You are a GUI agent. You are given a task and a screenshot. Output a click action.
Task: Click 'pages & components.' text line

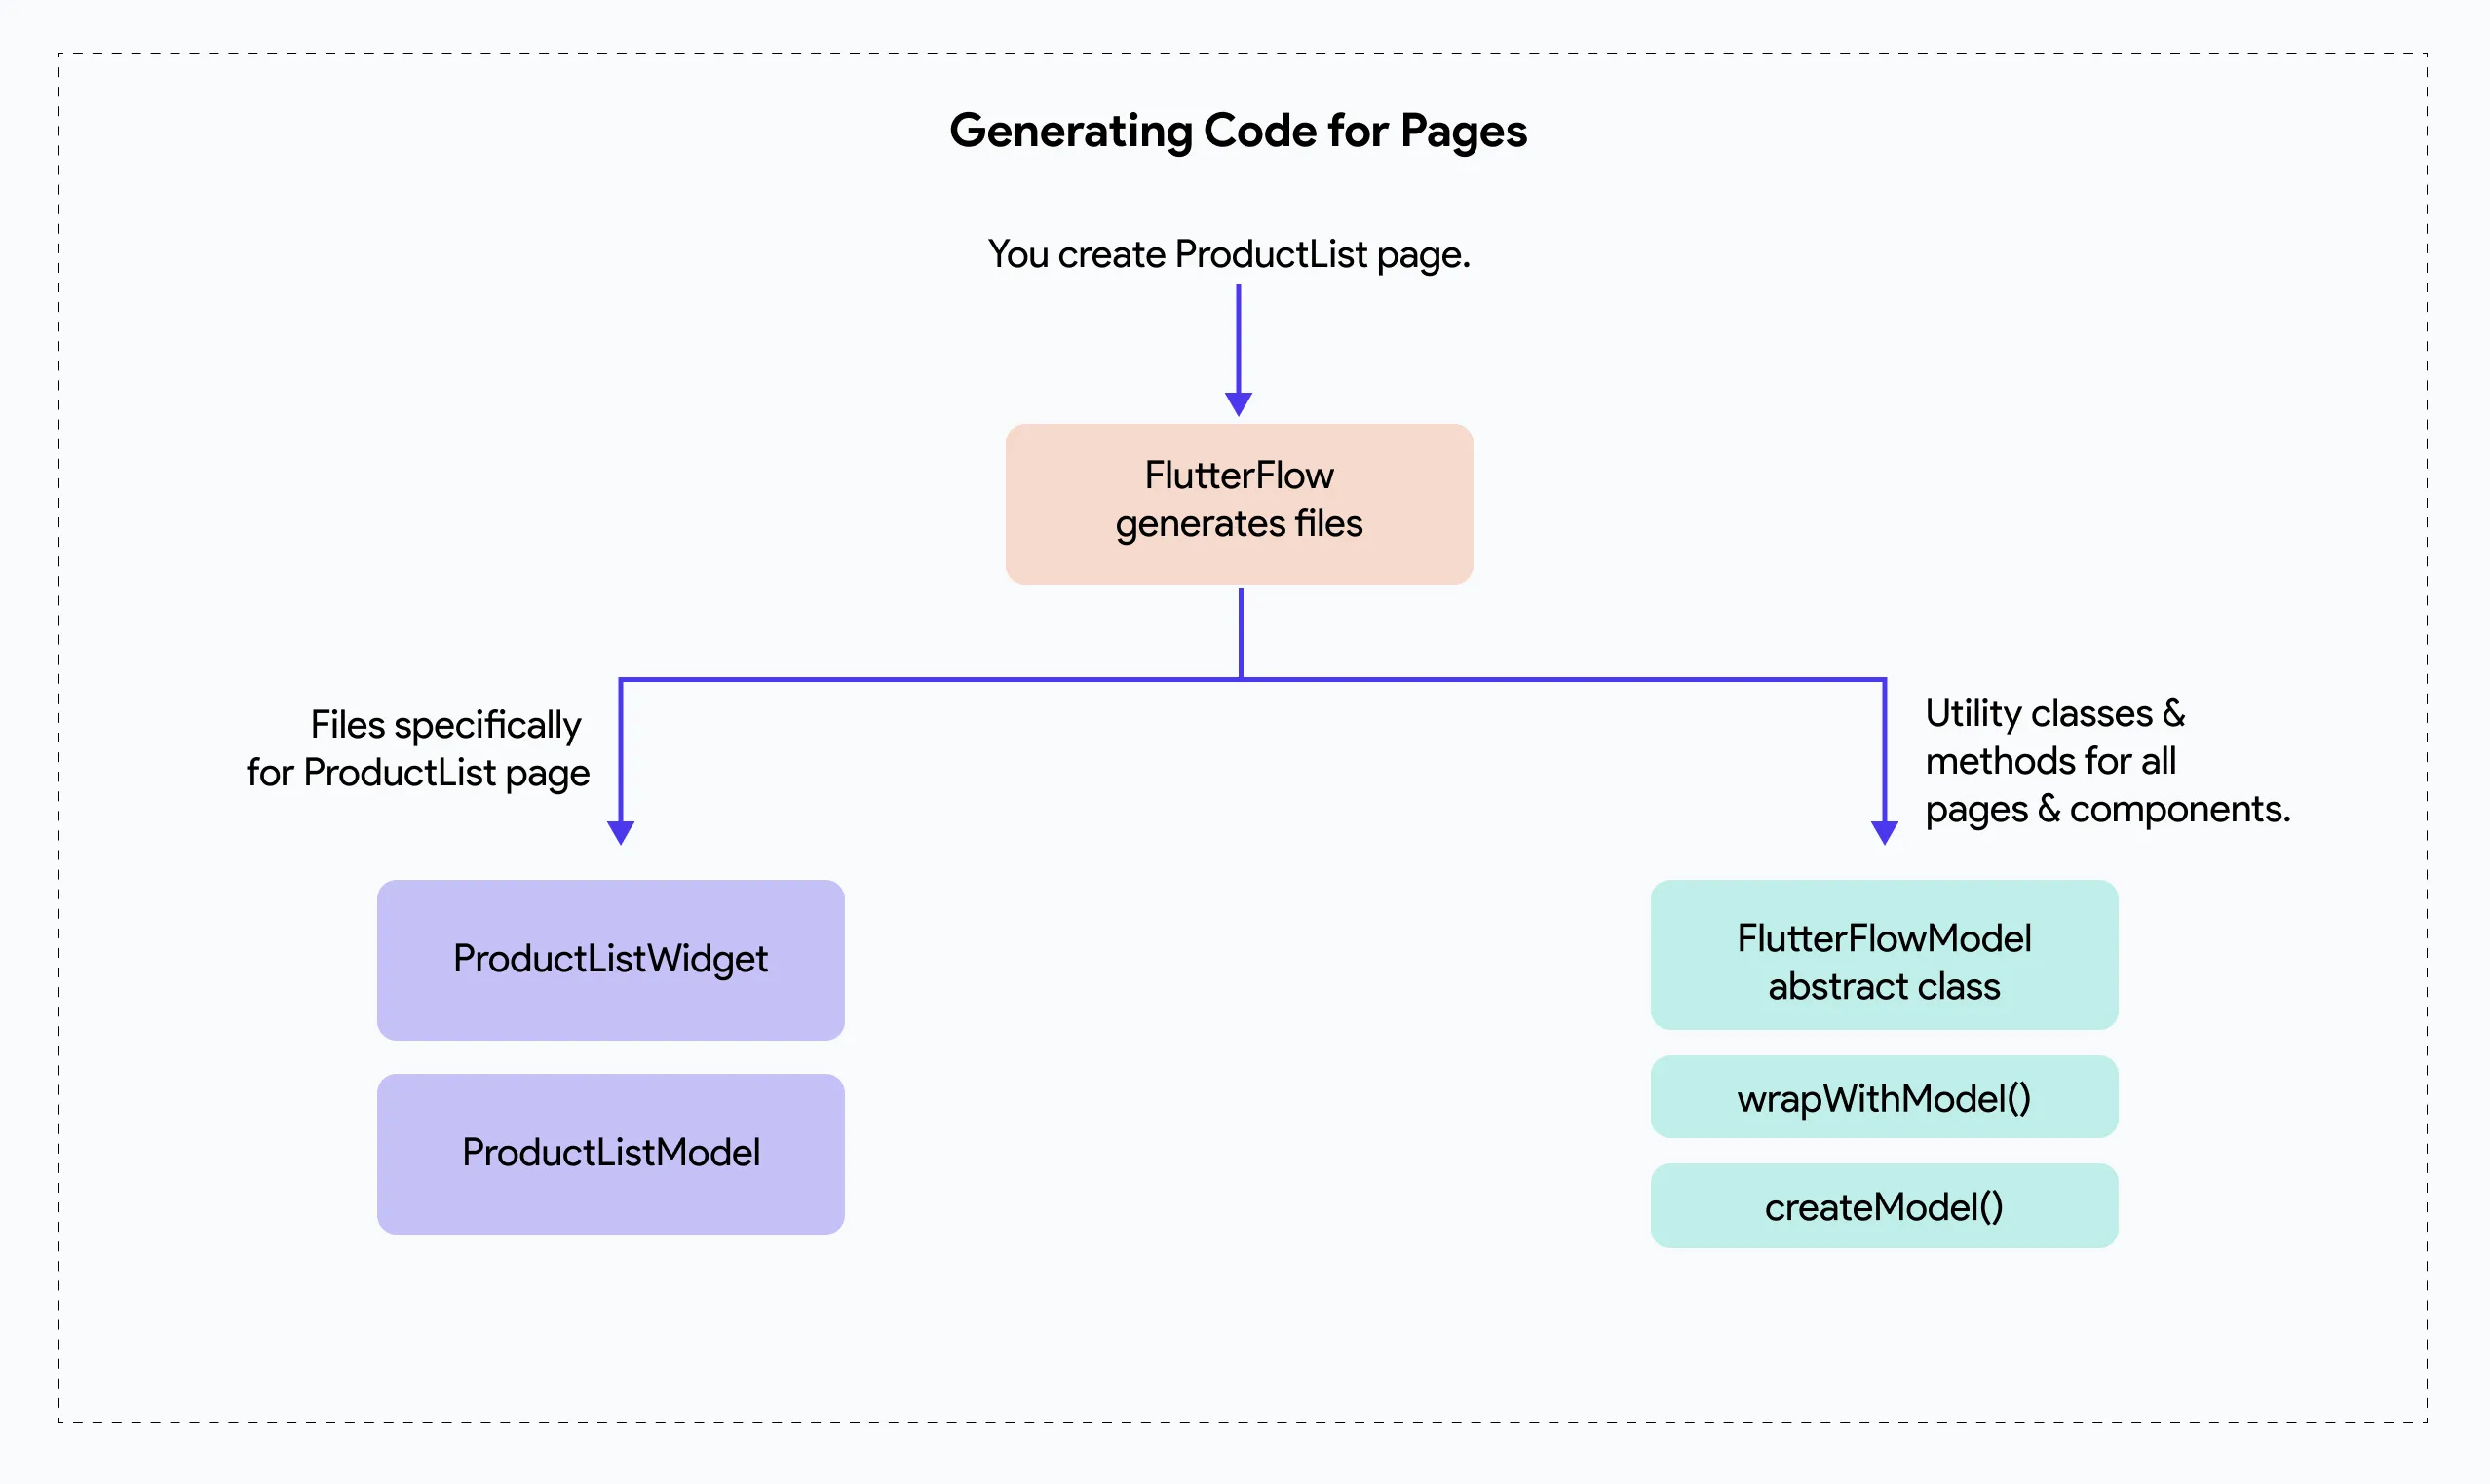2108,810
